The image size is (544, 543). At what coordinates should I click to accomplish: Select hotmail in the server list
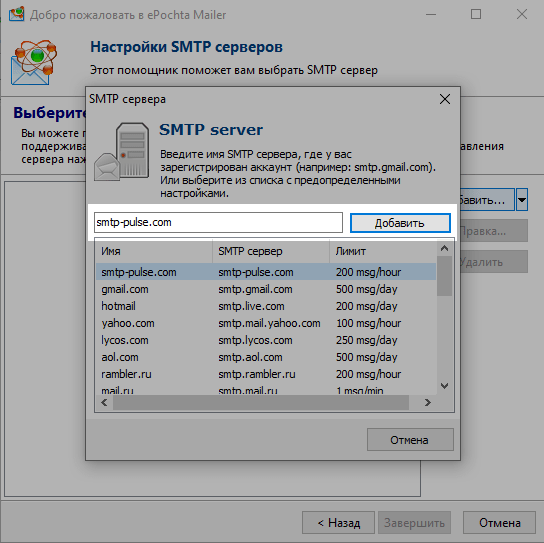pyautogui.click(x=118, y=306)
